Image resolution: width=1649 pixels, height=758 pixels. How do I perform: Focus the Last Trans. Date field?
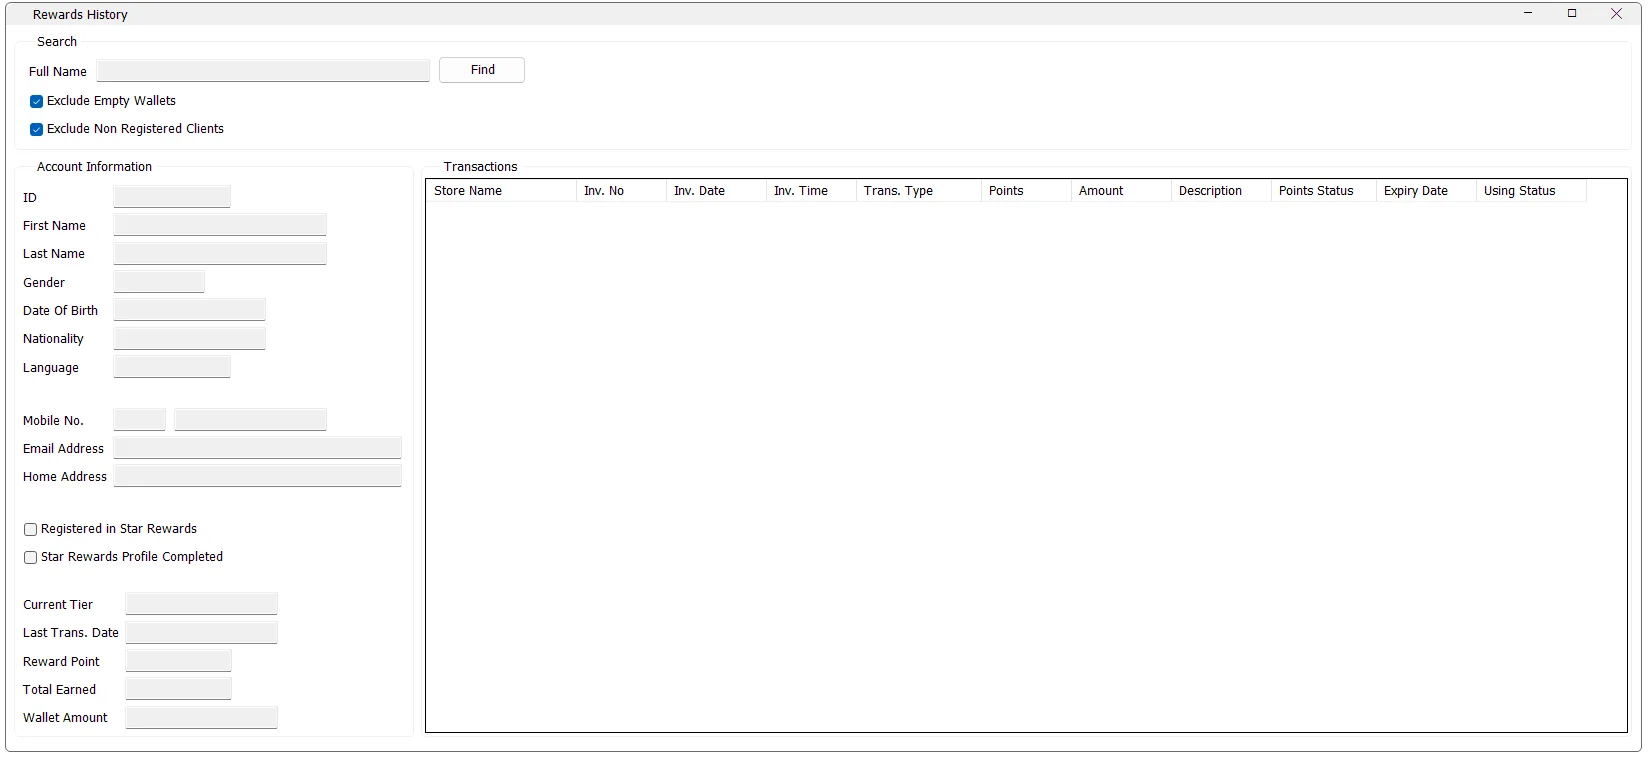(202, 632)
